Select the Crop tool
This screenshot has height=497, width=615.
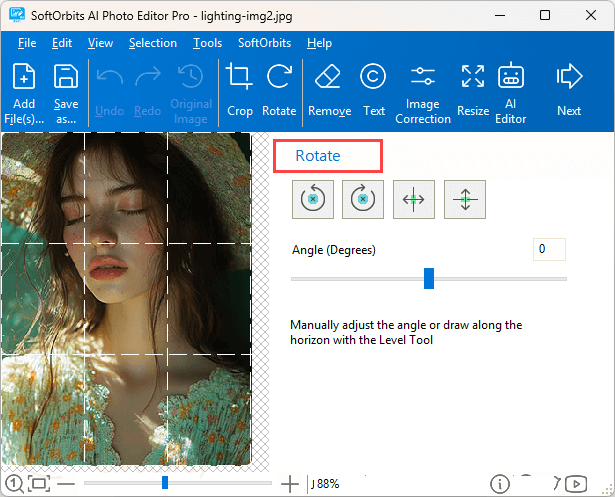tap(239, 88)
